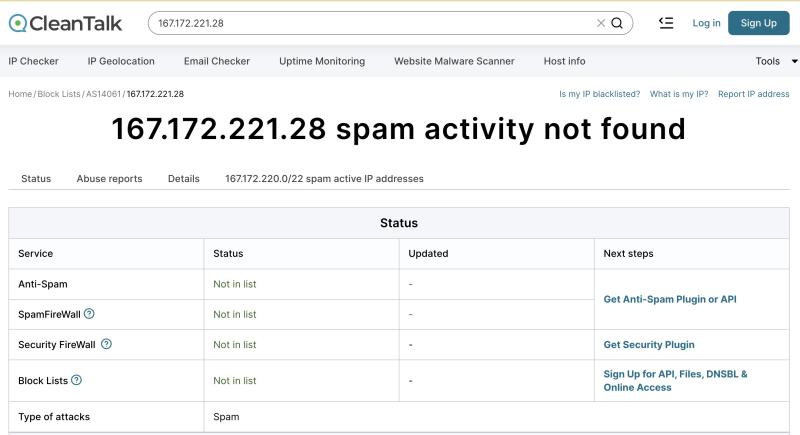Switch to the Details tab
Image resolution: width=800 pixels, height=435 pixels.
point(184,178)
